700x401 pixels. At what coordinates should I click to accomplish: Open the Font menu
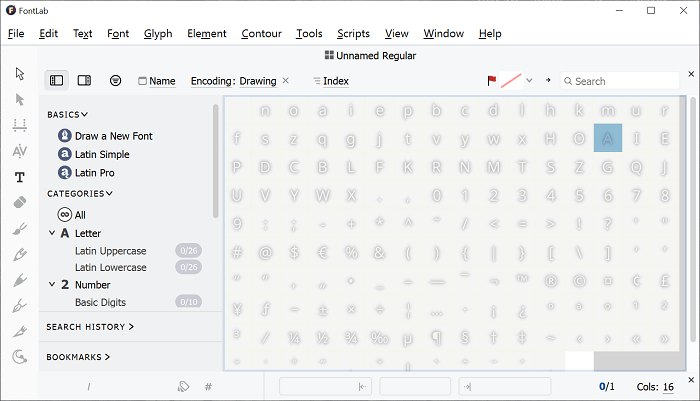pos(118,33)
